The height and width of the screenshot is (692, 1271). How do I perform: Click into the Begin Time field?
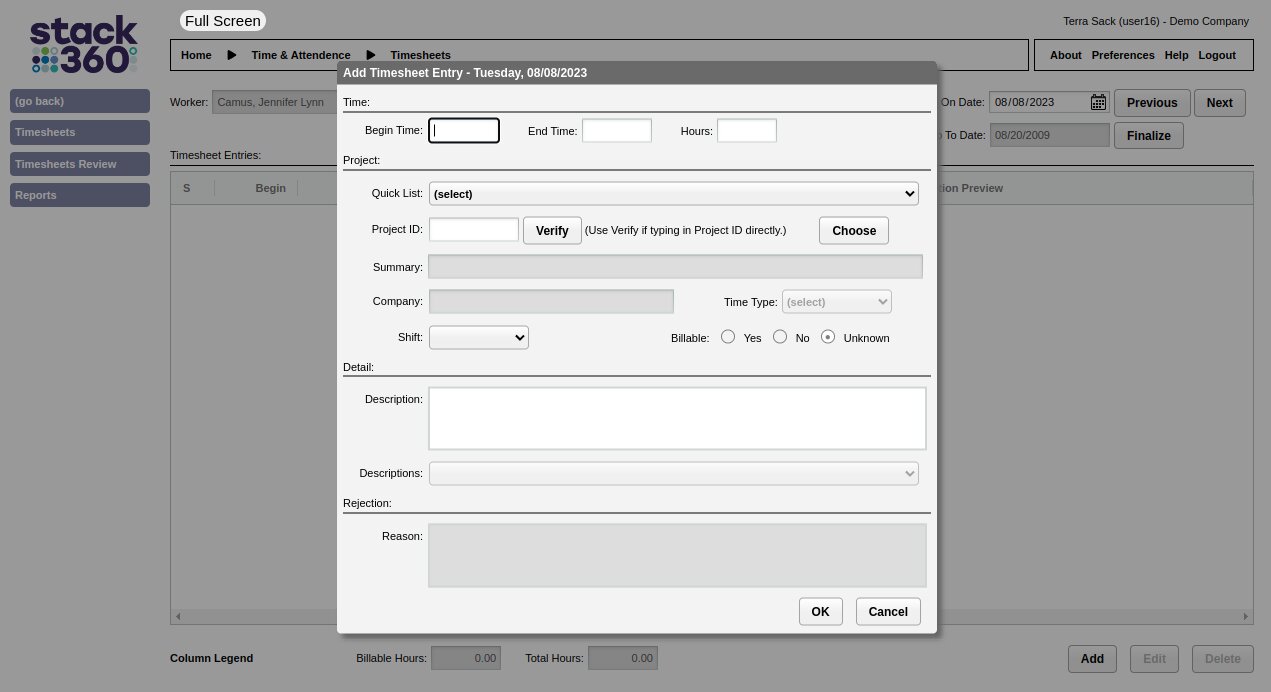coord(464,131)
